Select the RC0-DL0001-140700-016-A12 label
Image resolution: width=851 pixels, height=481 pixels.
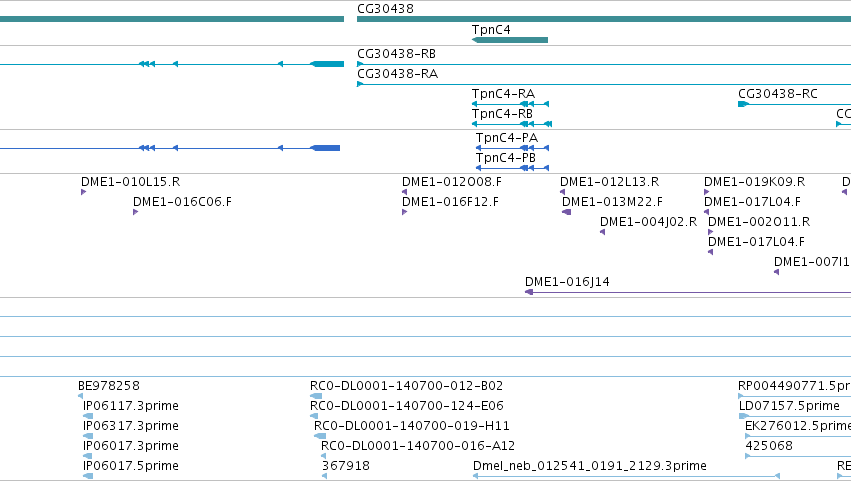pos(418,446)
